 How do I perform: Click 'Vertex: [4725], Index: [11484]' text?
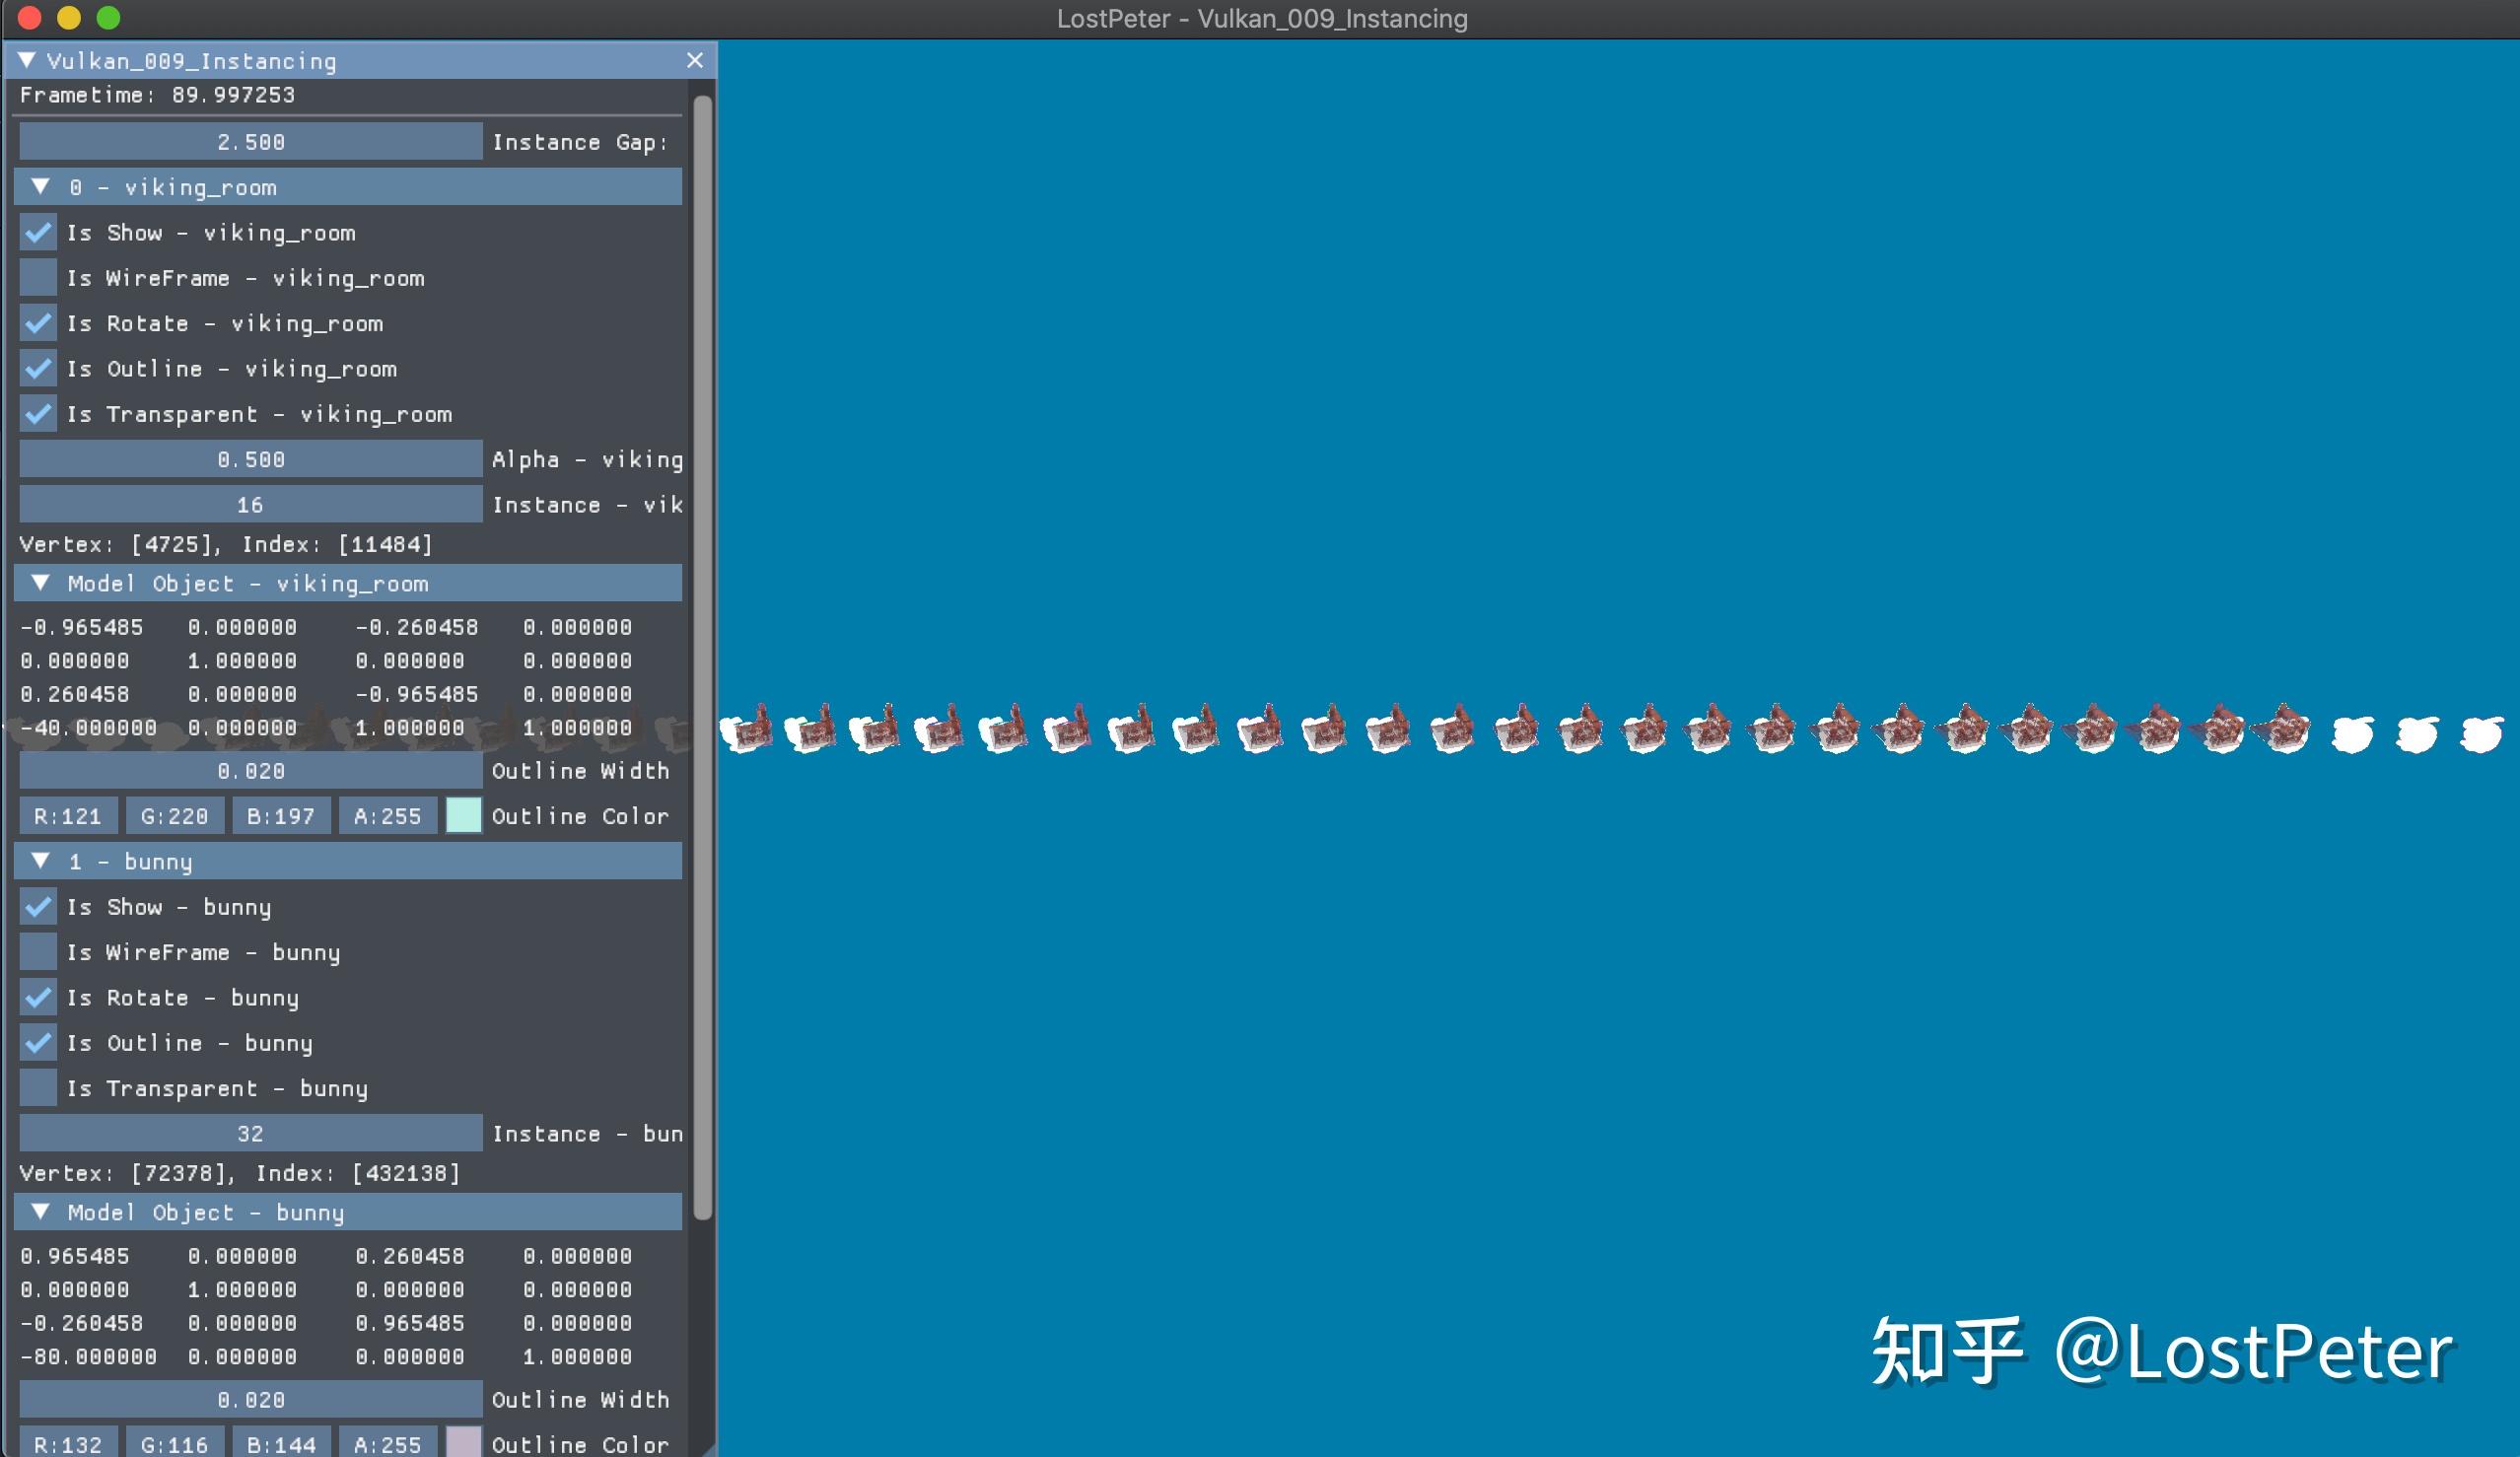click(226, 544)
